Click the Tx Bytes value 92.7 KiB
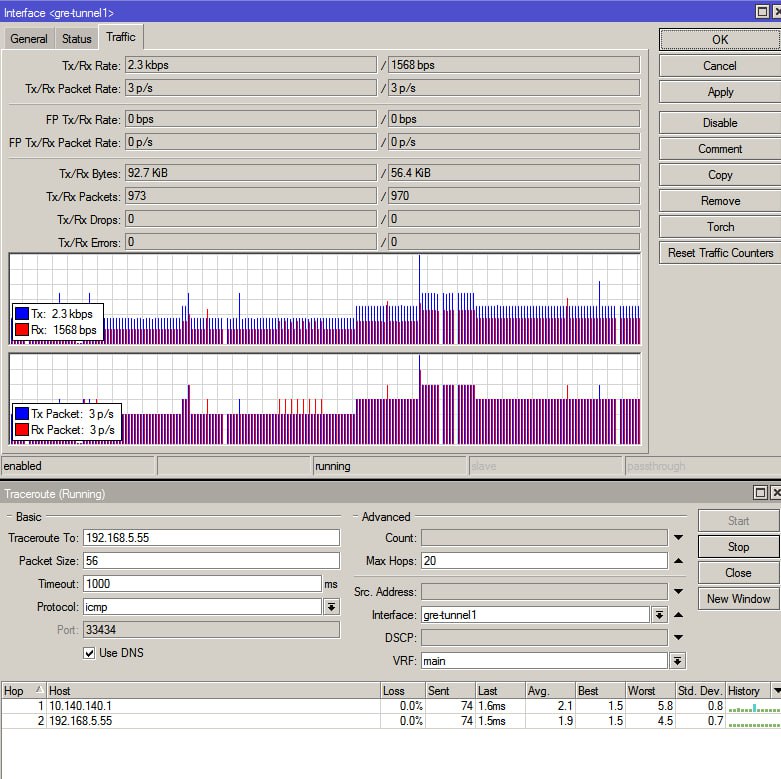Image resolution: width=781 pixels, height=779 pixels. click(x=251, y=173)
